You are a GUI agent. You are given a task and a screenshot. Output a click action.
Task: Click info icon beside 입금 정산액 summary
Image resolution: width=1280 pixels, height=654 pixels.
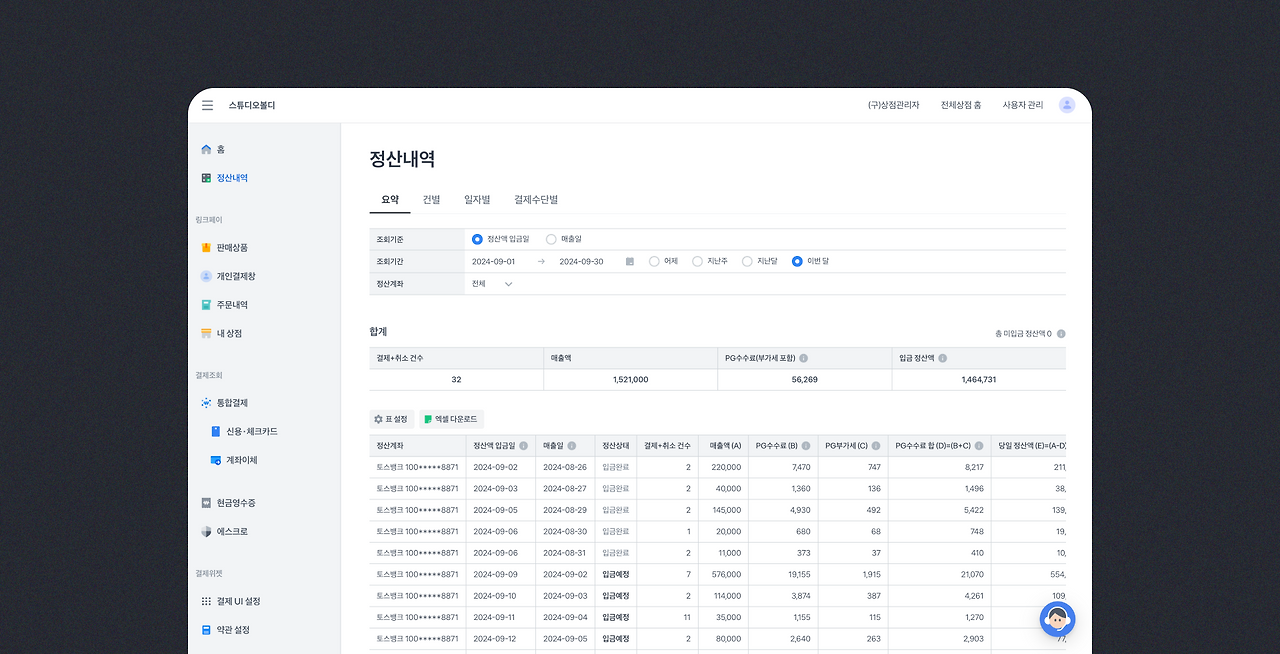[x=943, y=358]
